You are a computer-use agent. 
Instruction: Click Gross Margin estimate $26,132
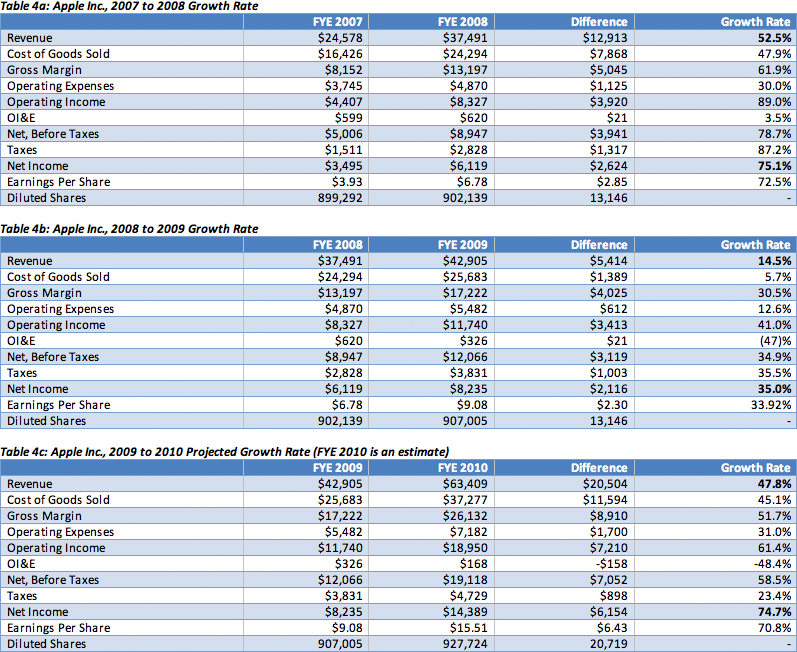465,516
